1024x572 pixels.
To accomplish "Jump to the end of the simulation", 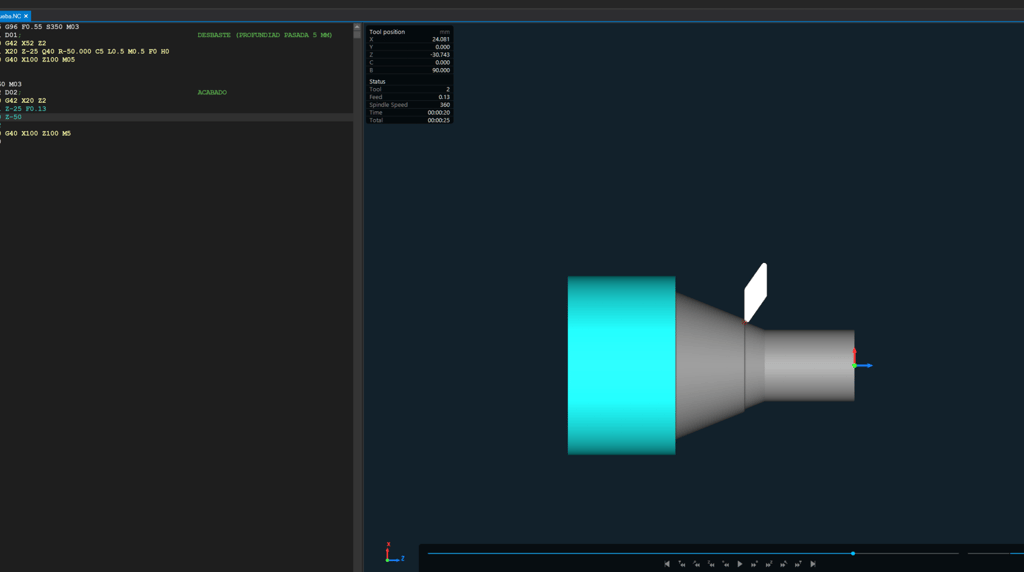I will 813,564.
